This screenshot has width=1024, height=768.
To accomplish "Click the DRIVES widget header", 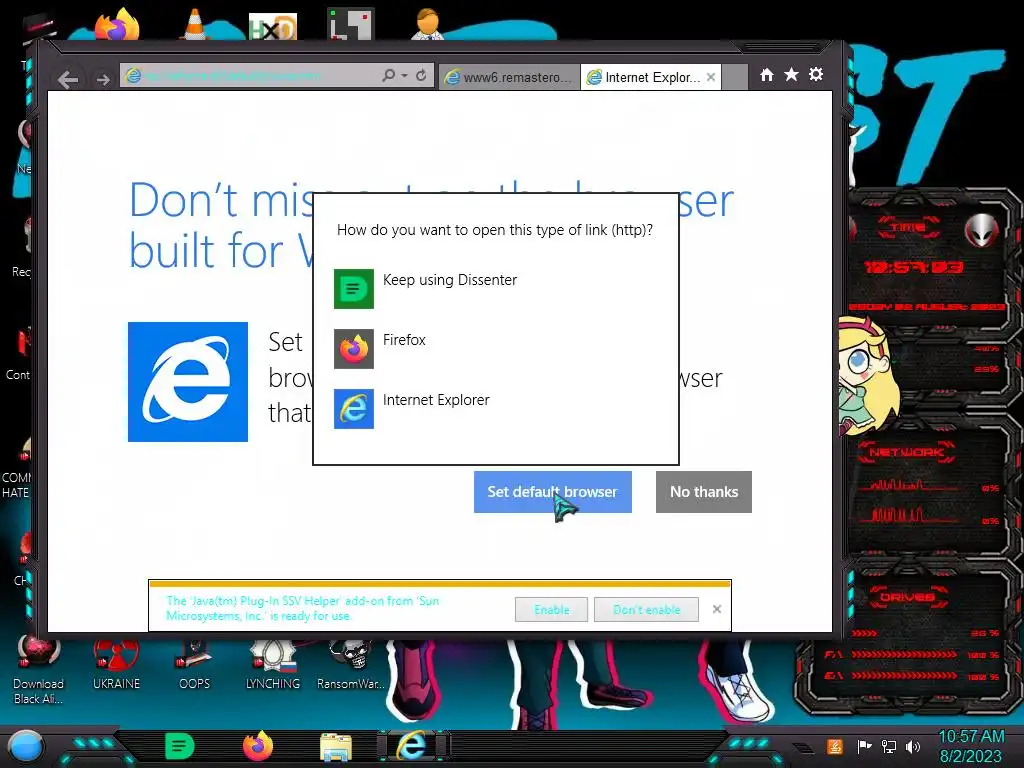I will point(906,596).
